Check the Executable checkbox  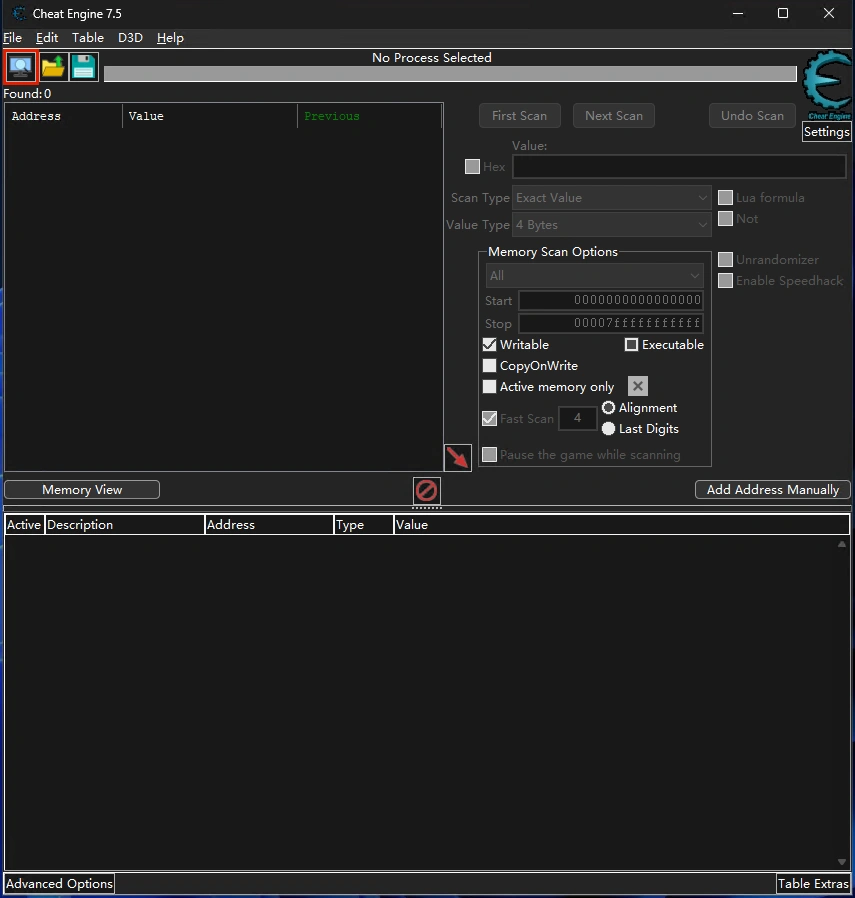click(631, 345)
